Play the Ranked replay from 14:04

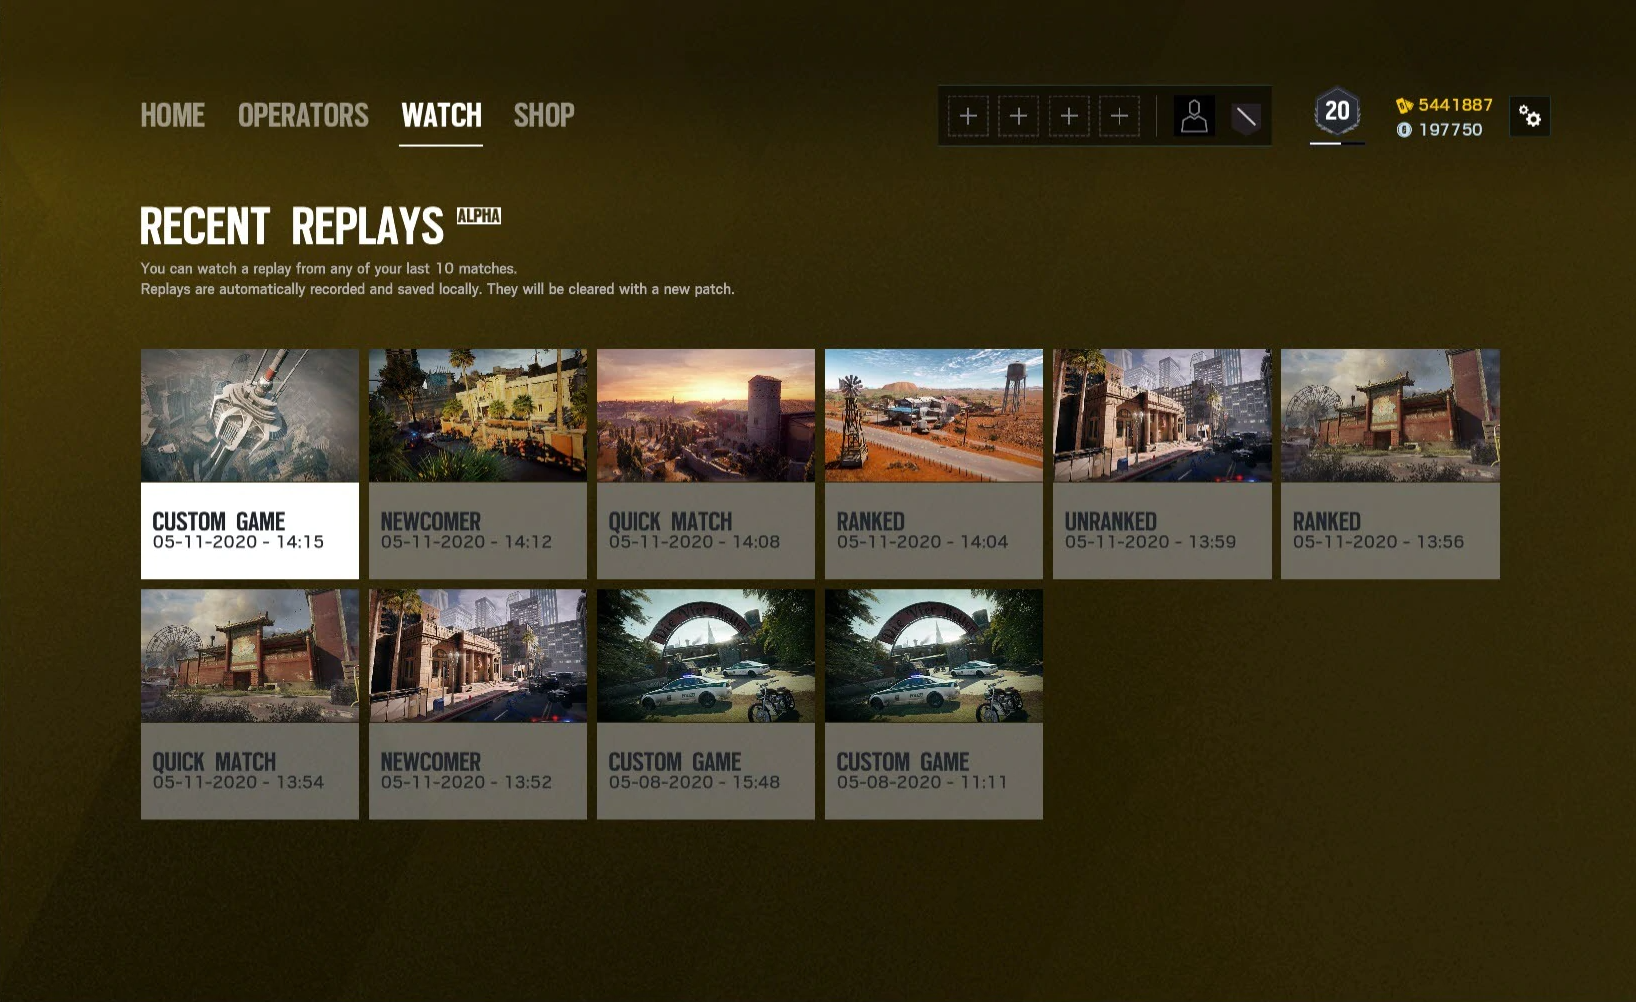[x=934, y=464]
